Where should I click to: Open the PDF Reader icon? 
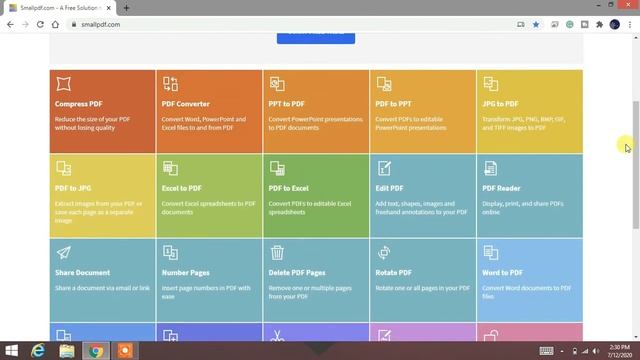491,168
